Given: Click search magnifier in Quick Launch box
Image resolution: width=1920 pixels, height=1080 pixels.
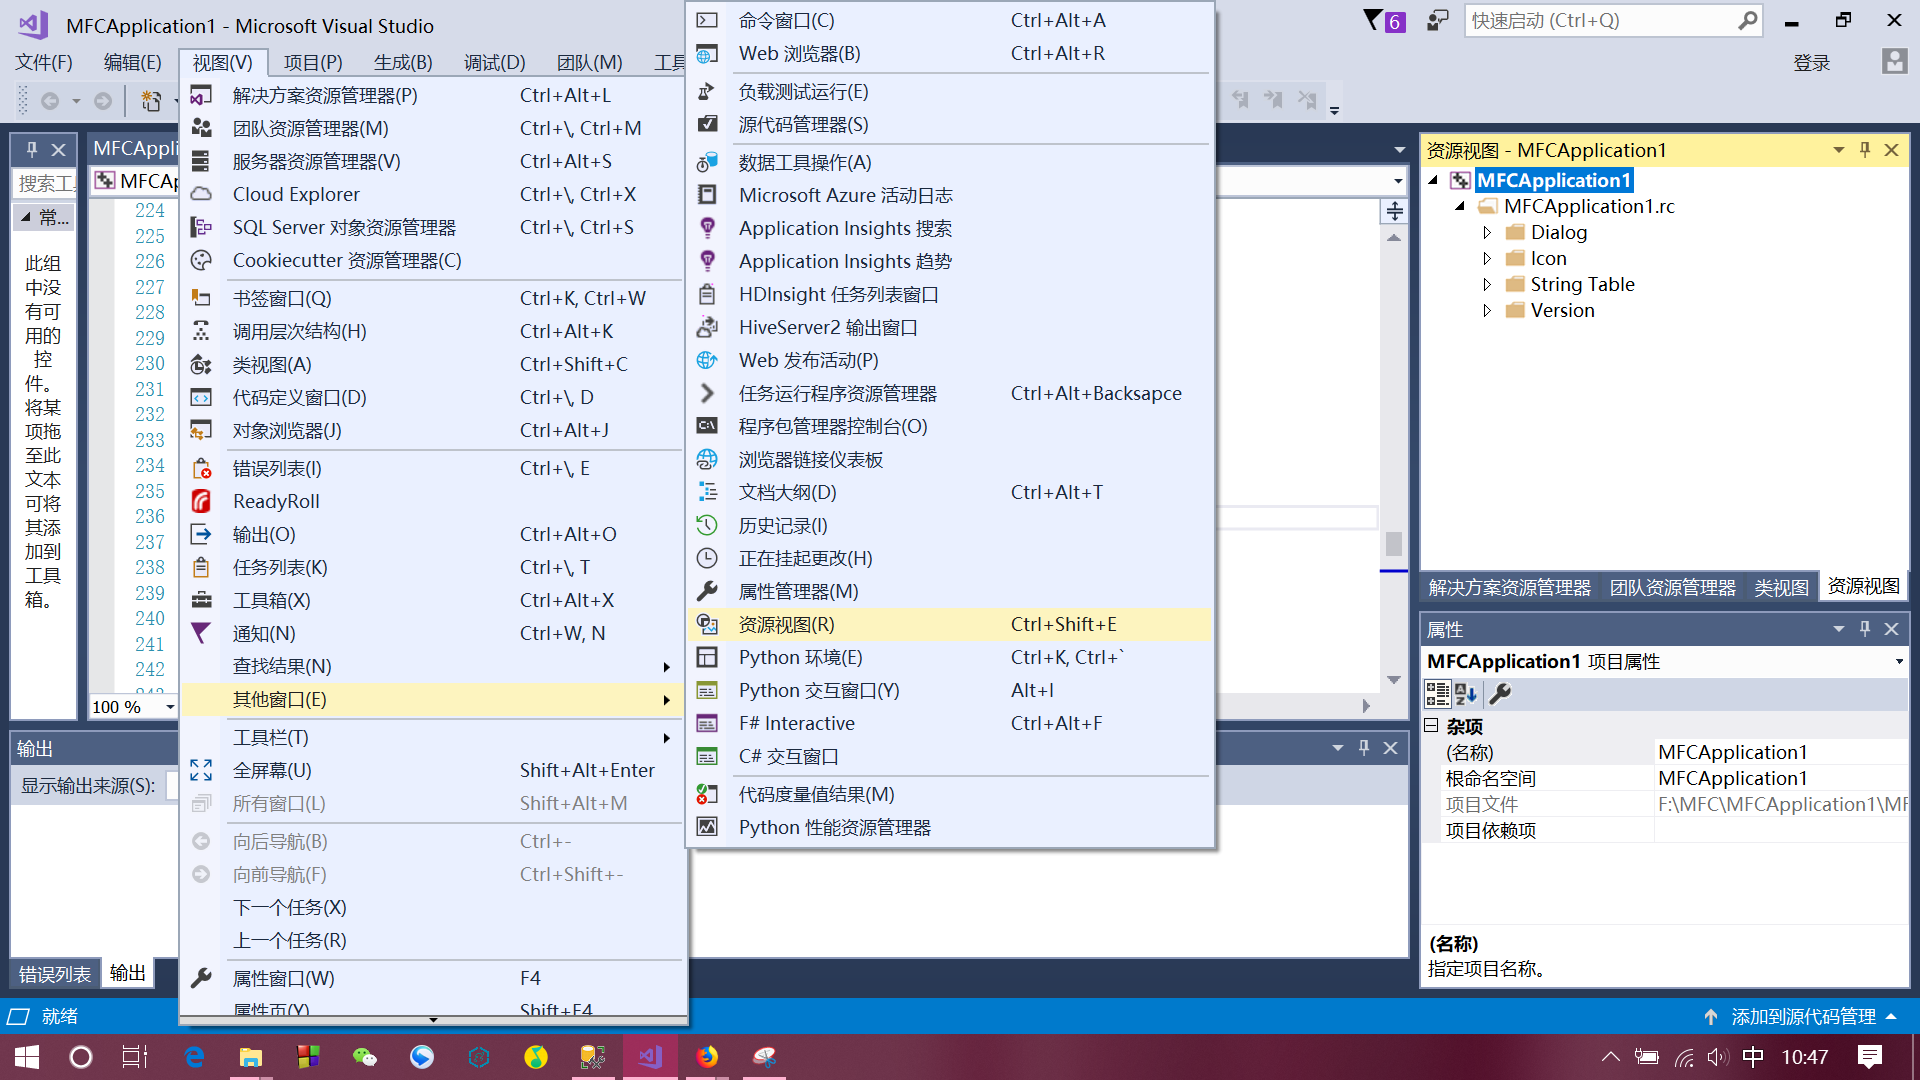Looking at the screenshot, I should (1747, 20).
